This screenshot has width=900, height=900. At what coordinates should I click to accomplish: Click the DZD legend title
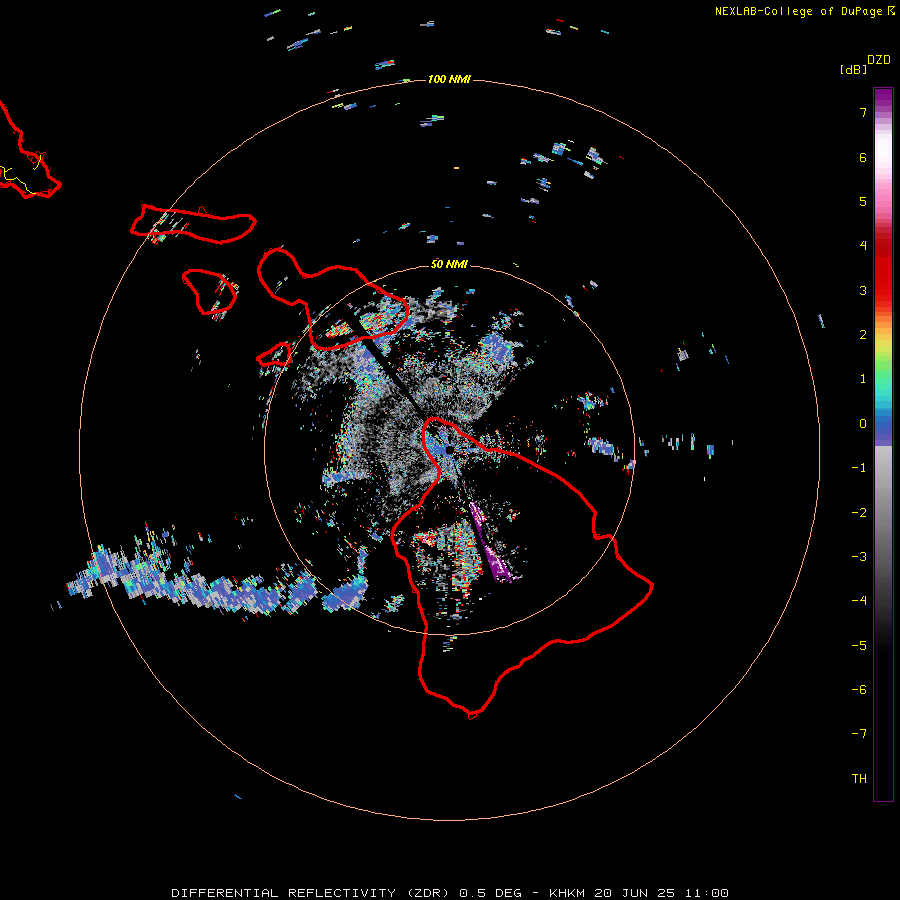[879, 60]
